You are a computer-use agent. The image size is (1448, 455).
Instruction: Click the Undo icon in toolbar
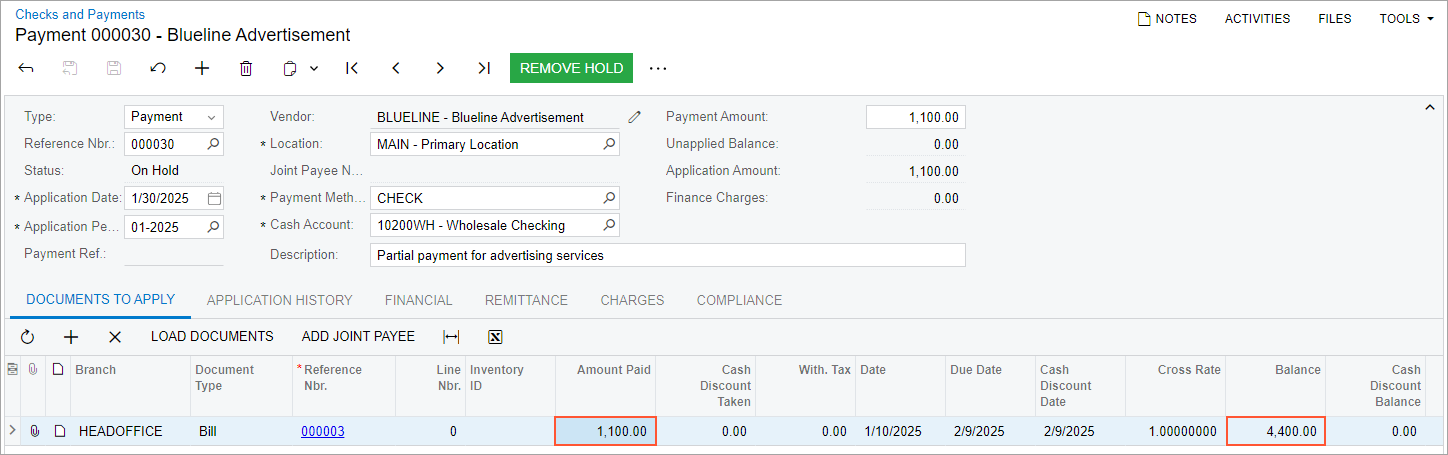pyautogui.click(x=158, y=68)
